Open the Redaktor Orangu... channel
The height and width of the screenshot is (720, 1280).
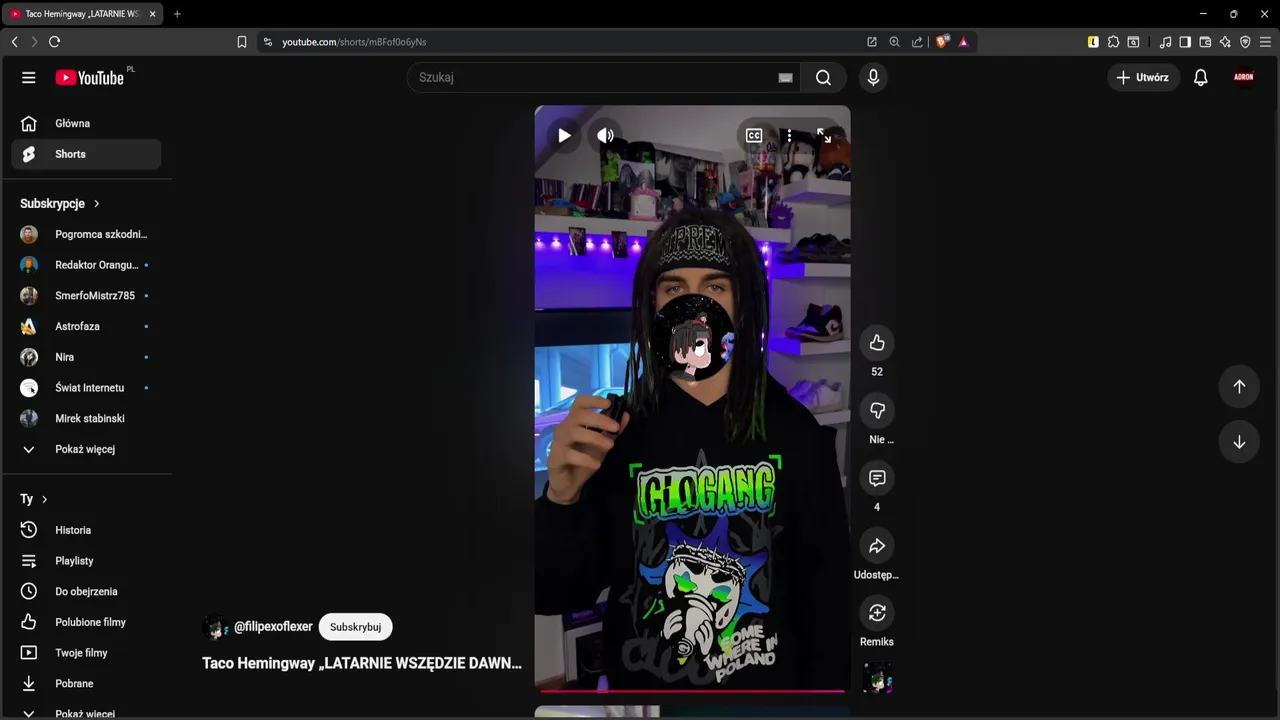coord(86,265)
